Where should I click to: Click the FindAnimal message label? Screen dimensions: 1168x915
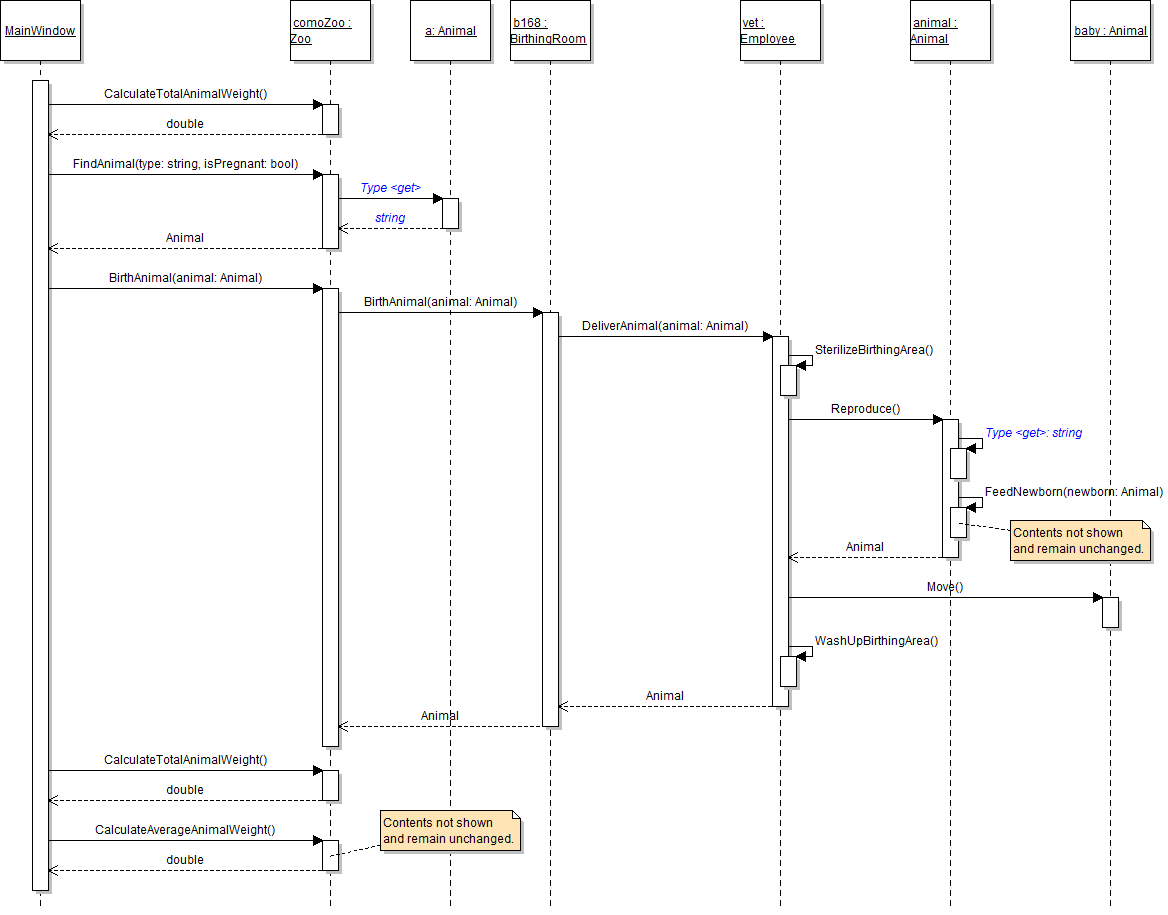(185, 164)
